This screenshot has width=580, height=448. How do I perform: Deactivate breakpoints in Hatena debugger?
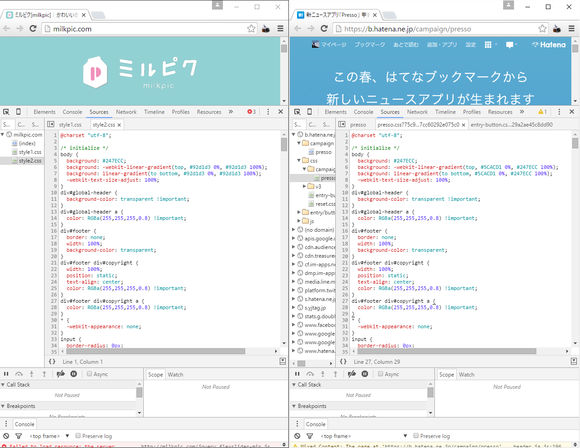point(352,374)
